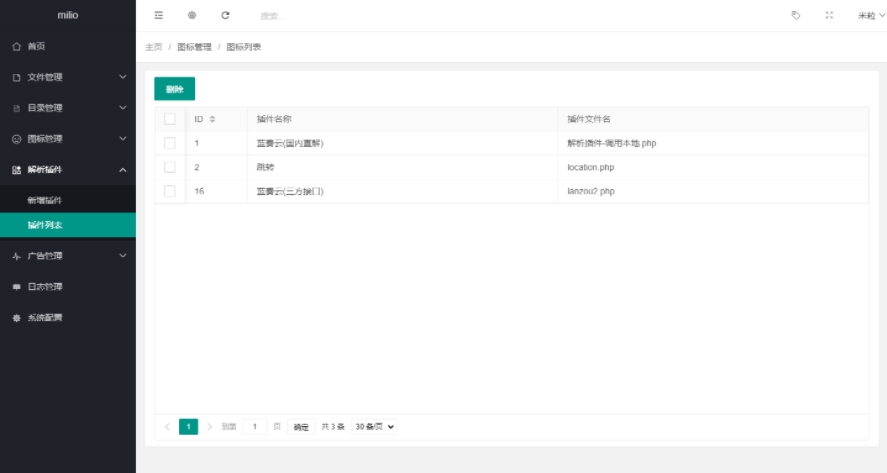The image size is (887, 473).
Task: Collapse the sidebar with the menu toggle icon
Action: [159, 15]
